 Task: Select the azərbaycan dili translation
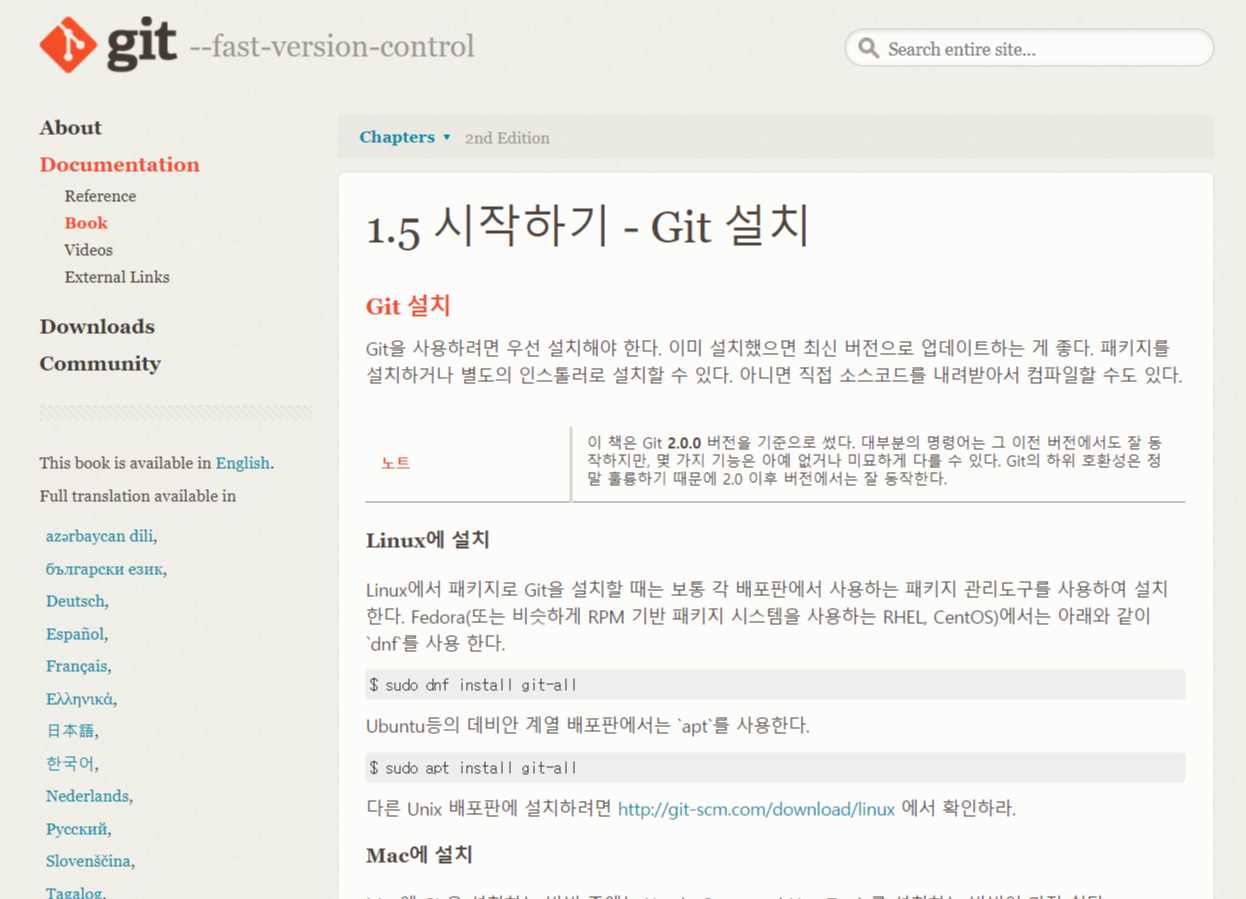[99, 536]
